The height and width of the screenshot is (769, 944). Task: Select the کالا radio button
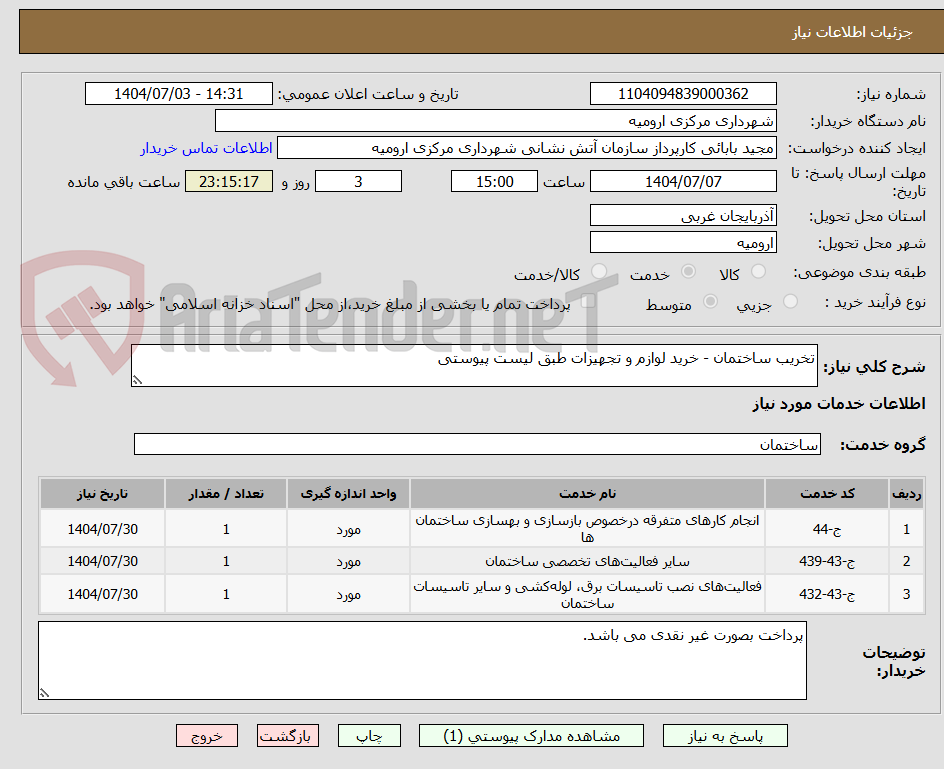coord(757,271)
